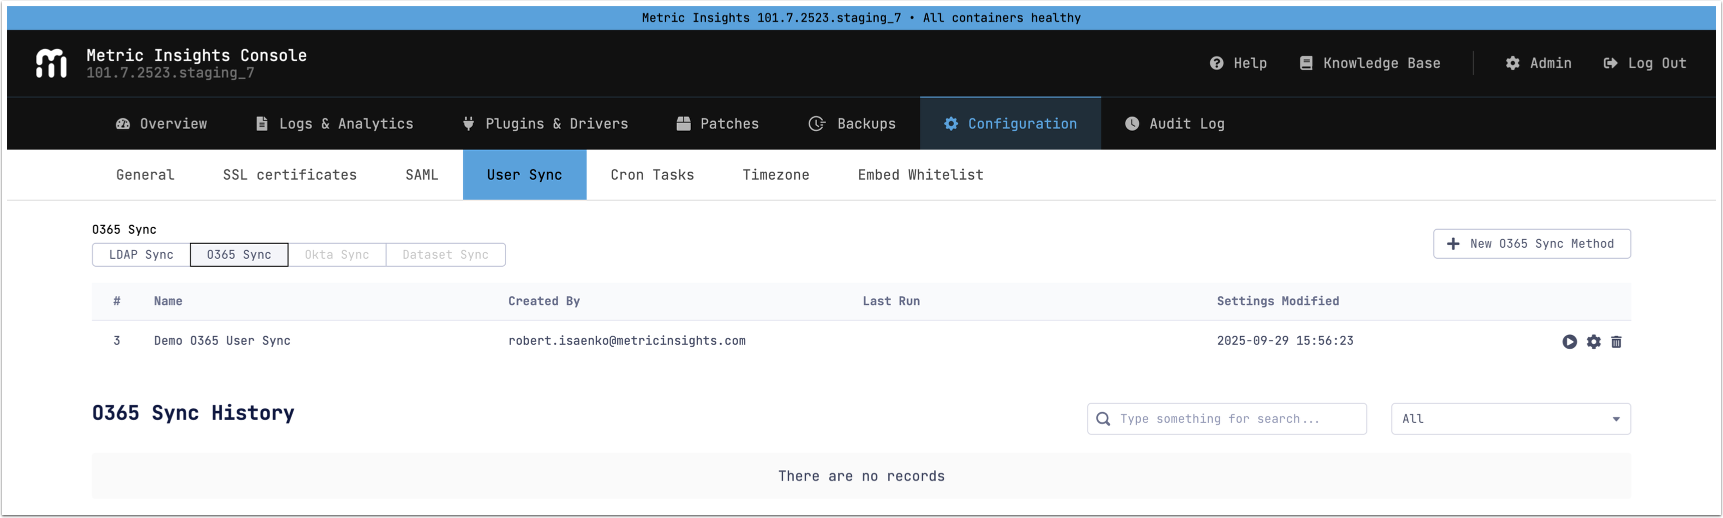Click the Admin gear icon

(x=1513, y=63)
